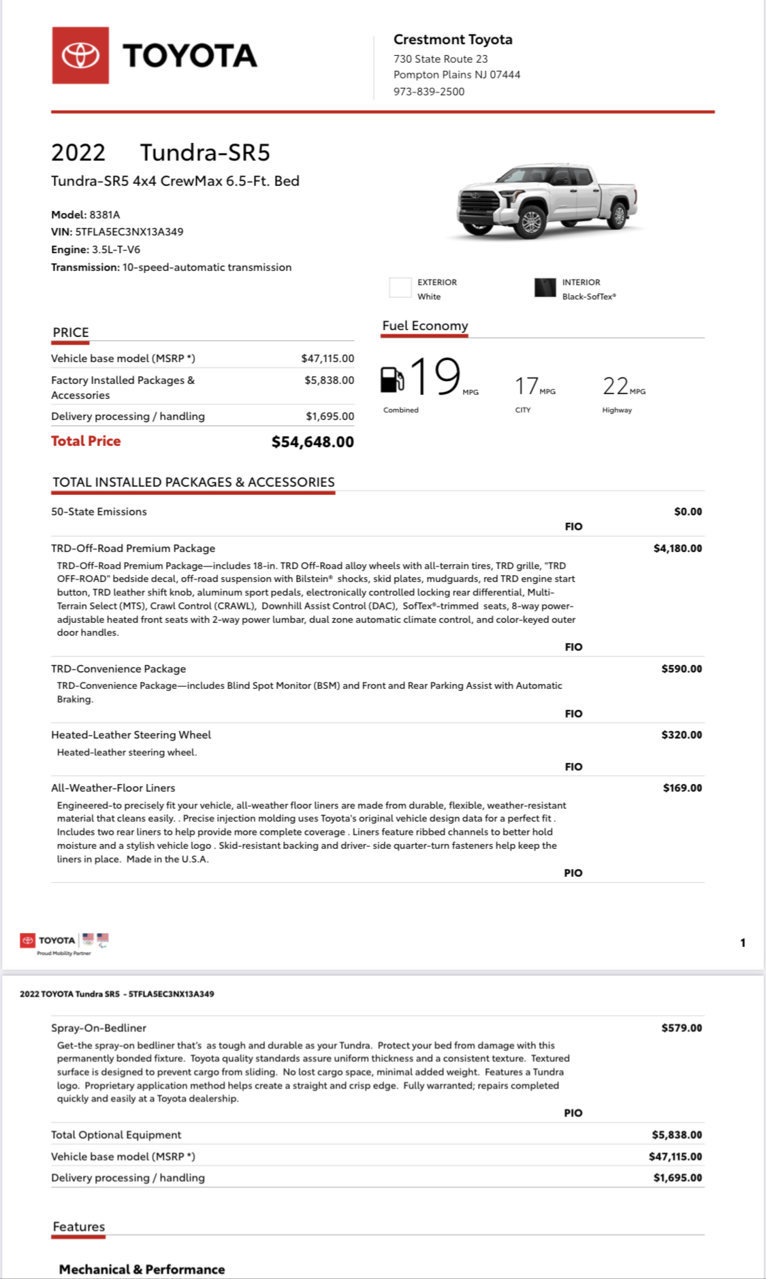Viewport: 766px width, 1279px height.
Task: Select the Black-SofTex interior swatch
Action: 545,289
